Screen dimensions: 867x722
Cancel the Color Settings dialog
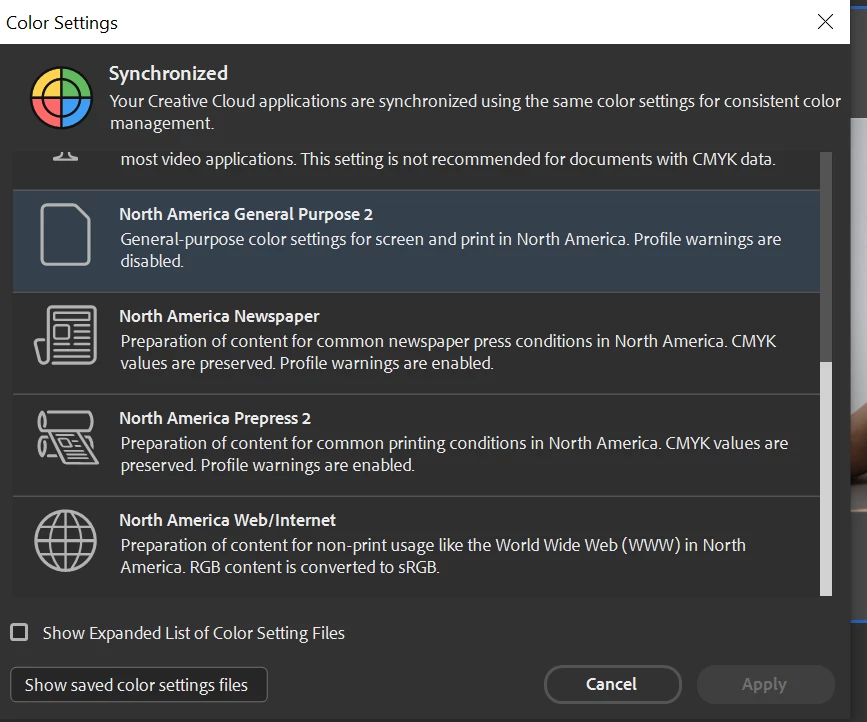613,684
